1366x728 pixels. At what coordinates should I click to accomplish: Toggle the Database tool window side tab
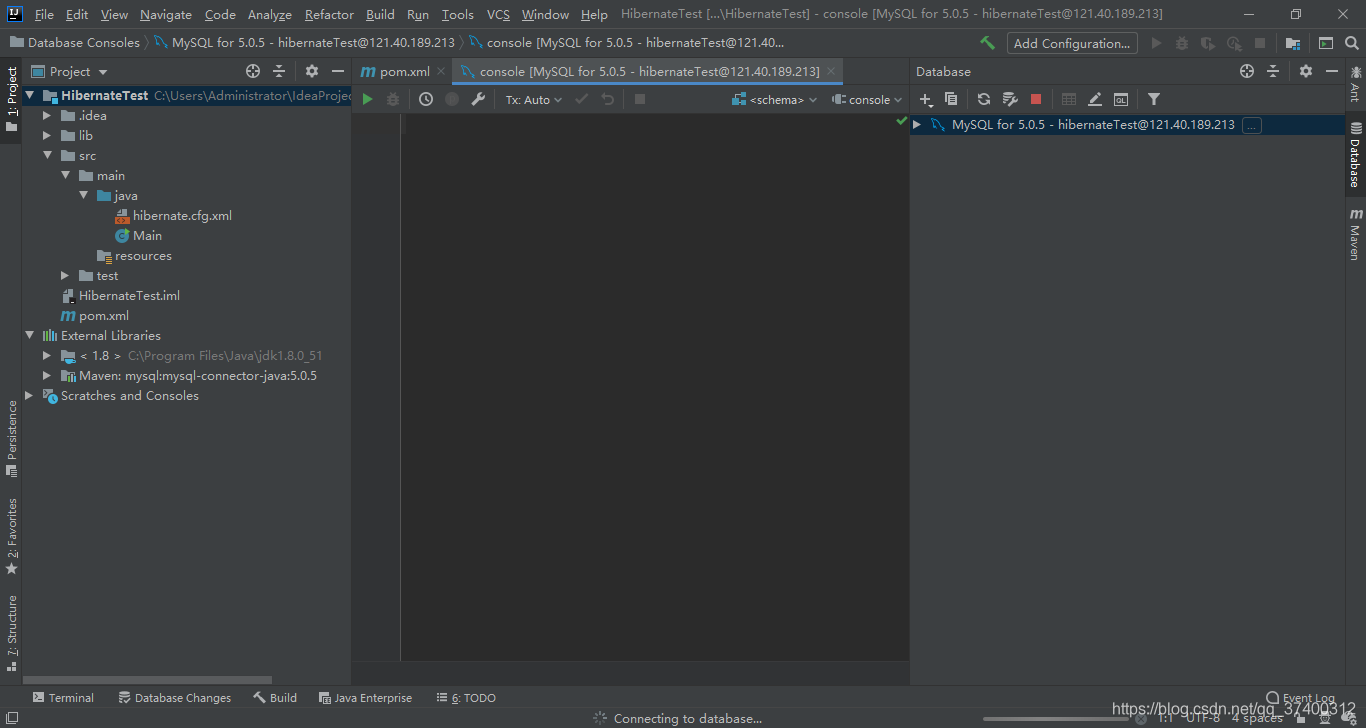coord(1355,155)
